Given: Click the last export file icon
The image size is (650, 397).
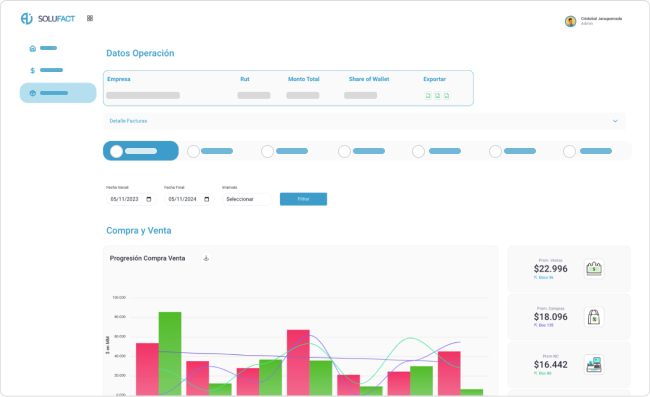Looking at the screenshot, I should pos(446,96).
